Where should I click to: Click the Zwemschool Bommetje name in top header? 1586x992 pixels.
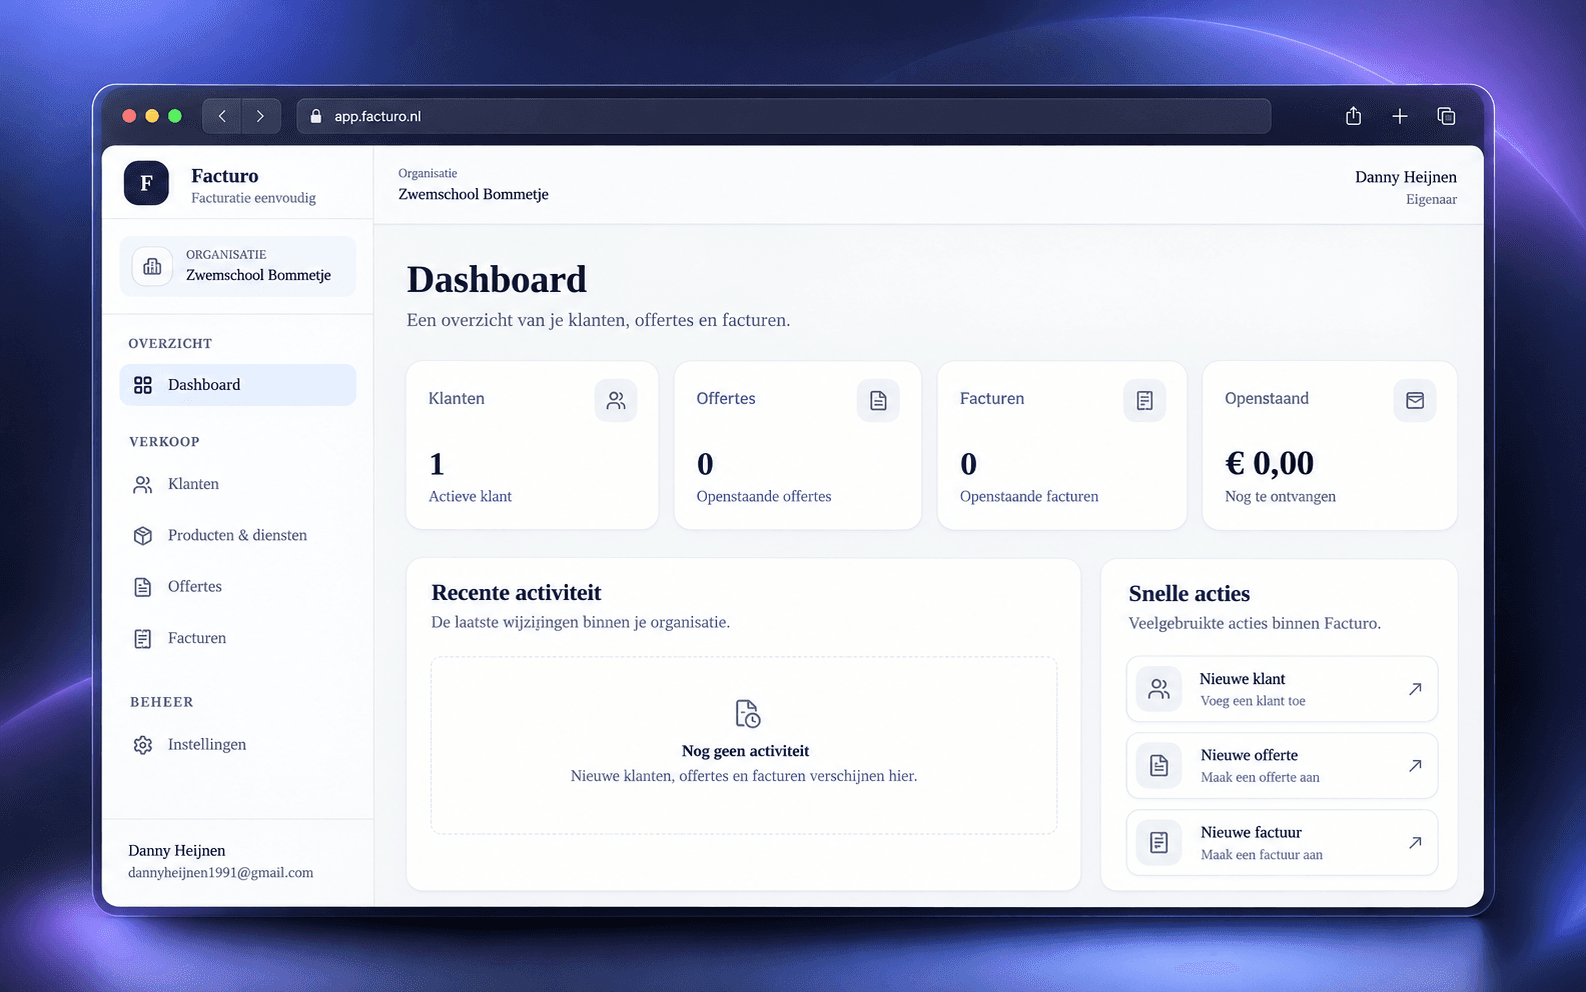[x=473, y=194]
